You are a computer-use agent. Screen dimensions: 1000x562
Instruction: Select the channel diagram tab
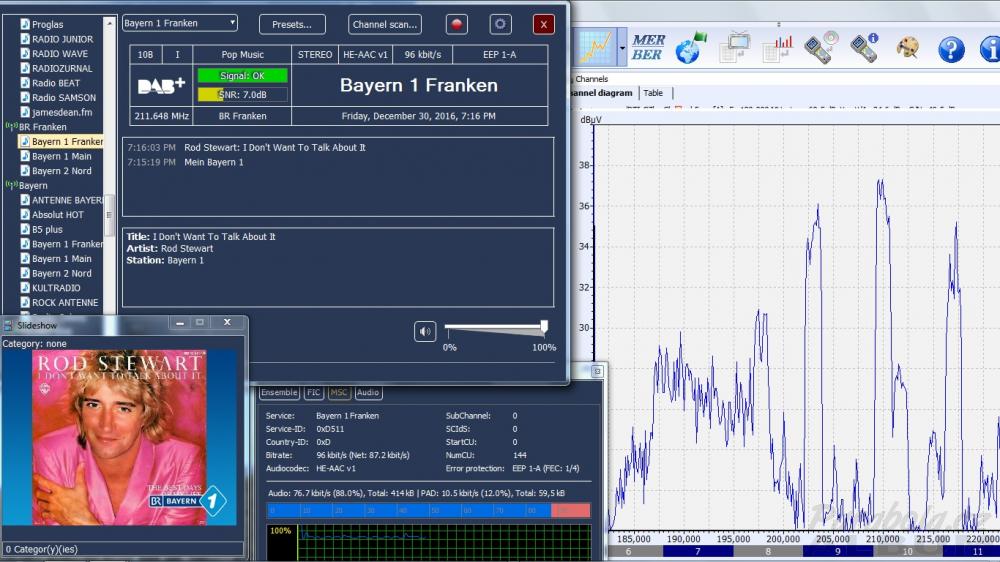(x=603, y=93)
